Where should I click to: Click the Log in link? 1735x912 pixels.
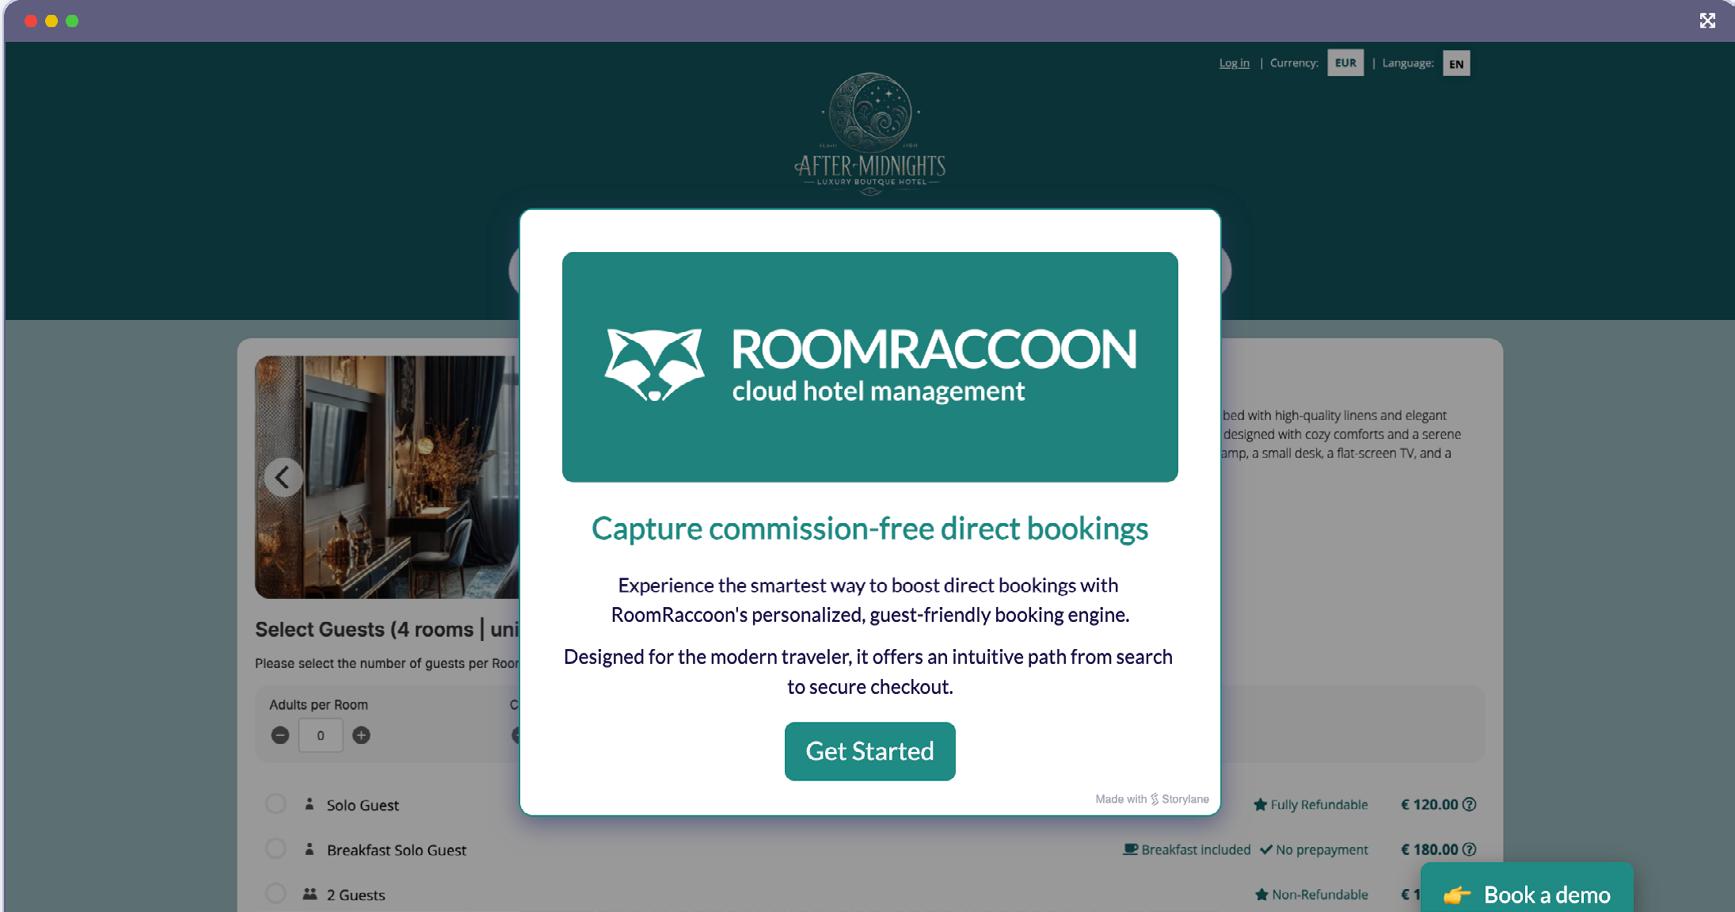tap(1234, 63)
